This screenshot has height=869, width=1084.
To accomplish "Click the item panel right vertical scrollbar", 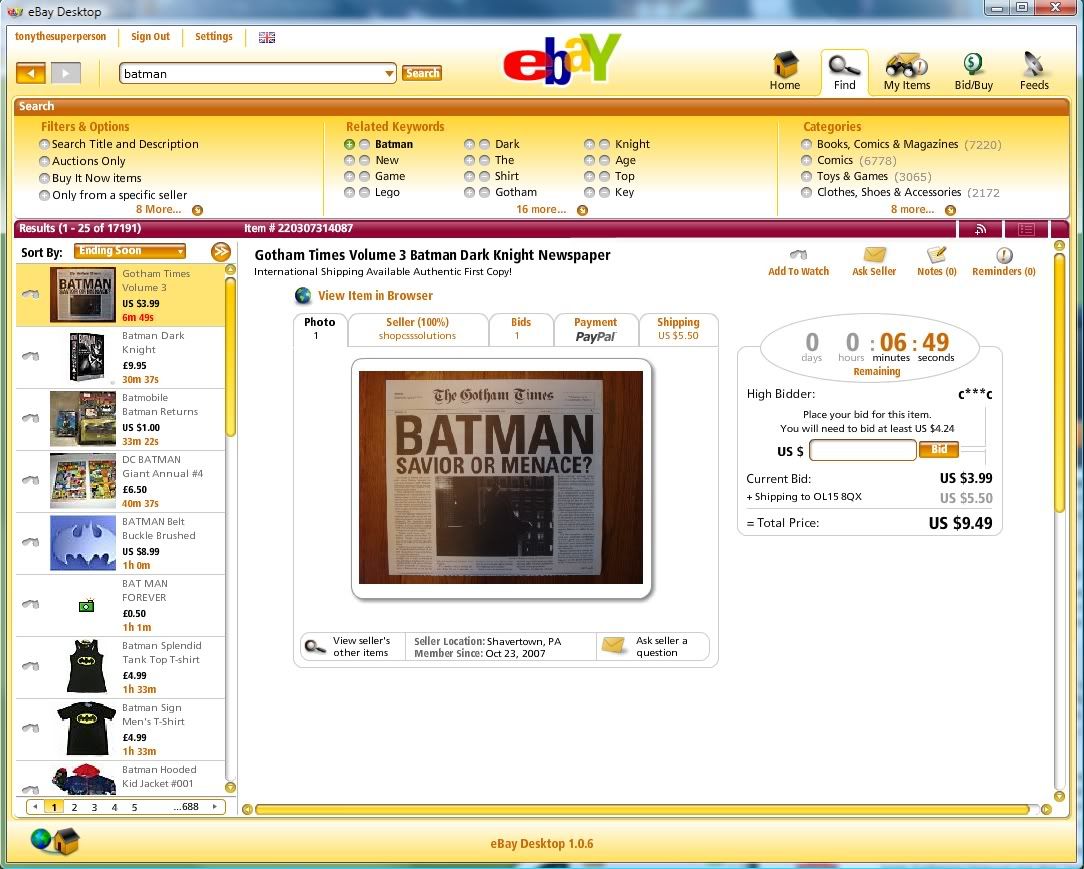I will tap(1059, 384).
